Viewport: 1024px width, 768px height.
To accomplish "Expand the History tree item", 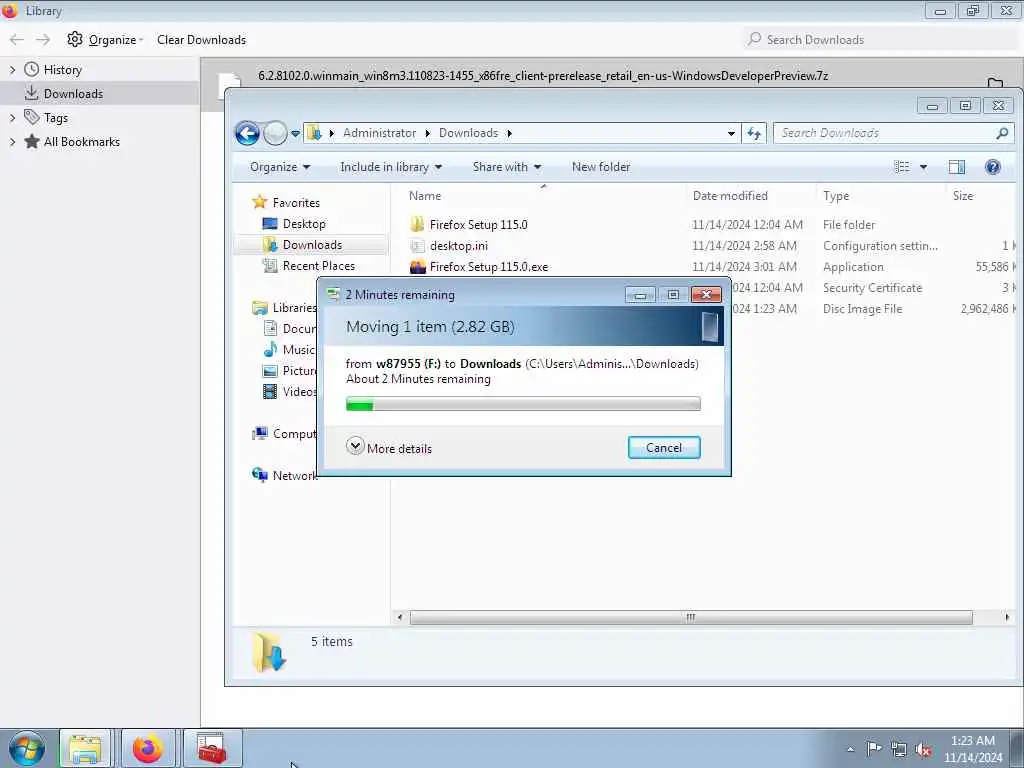I will click(x=12, y=70).
